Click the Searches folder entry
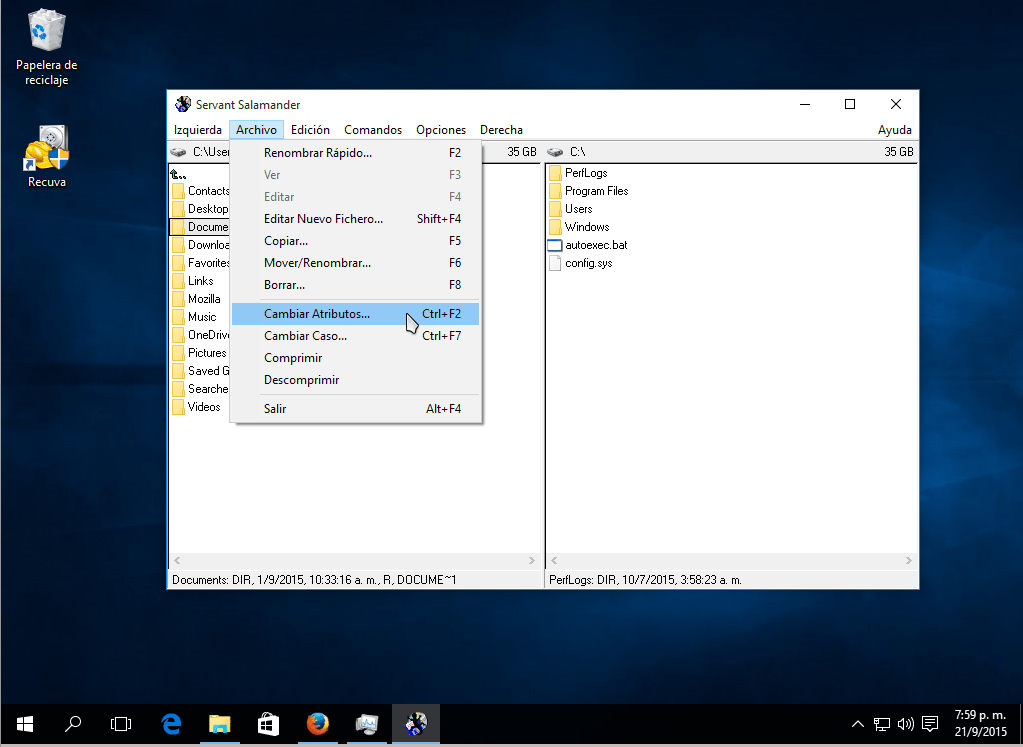 pyautogui.click(x=200, y=389)
